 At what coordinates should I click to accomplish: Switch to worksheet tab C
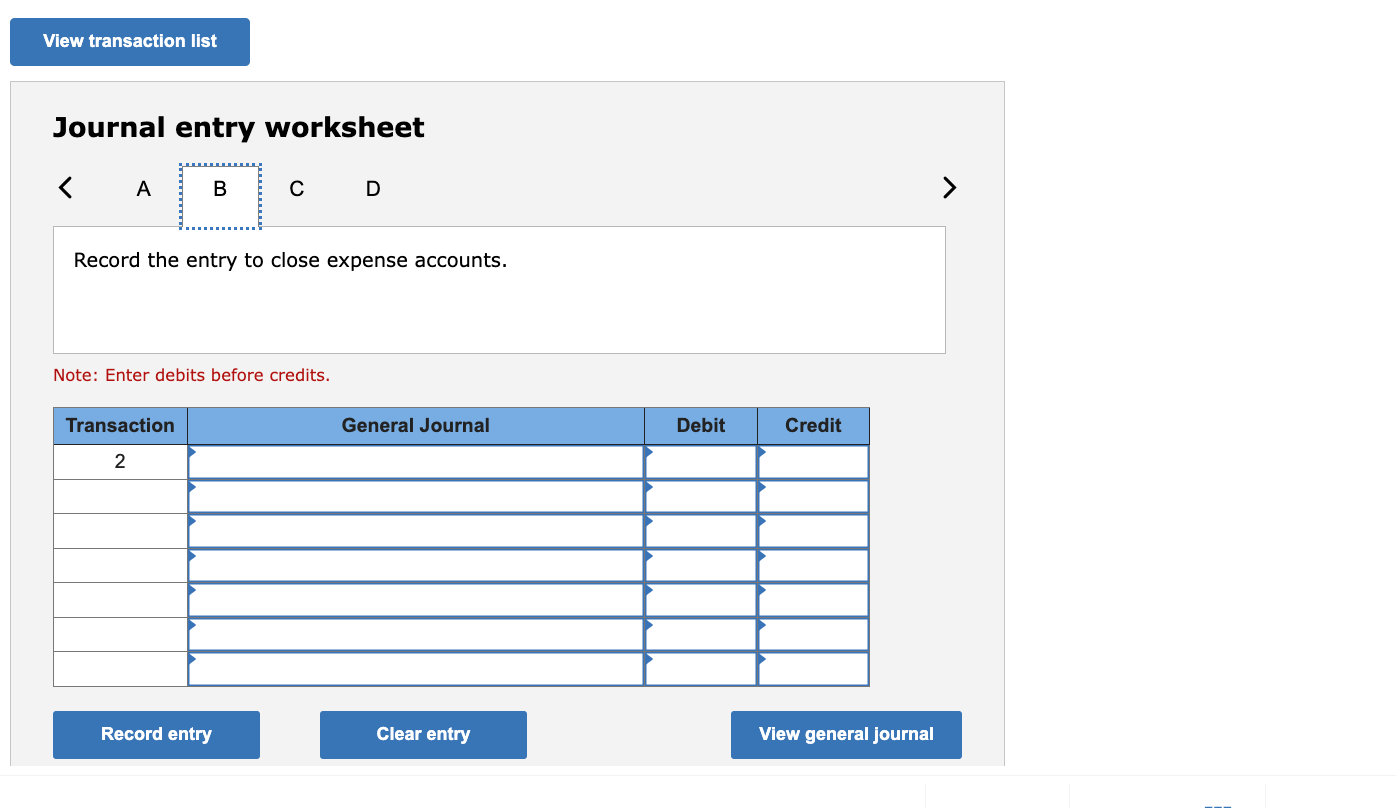pos(296,188)
